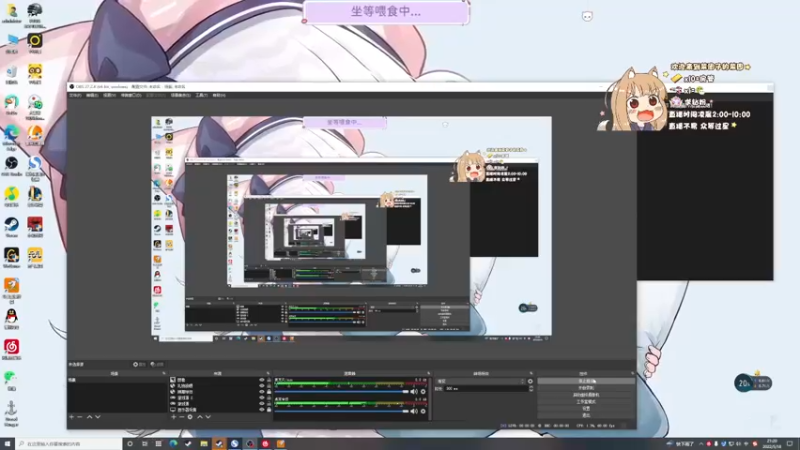Hide the display capture source eye icon
The width and height of the screenshot is (800, 450).
[262, 409]
